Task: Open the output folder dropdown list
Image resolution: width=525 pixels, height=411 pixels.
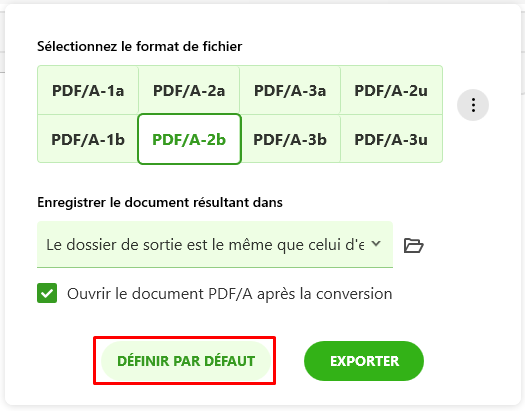Action: point(215,244)
